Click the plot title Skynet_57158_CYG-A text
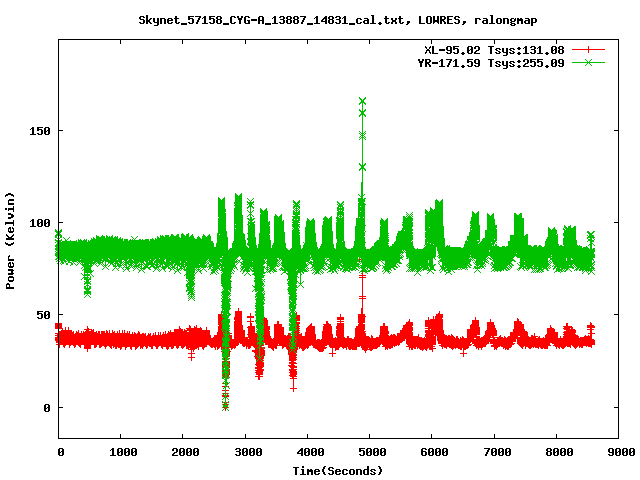 pyautogui.click(x=338, y=20)
